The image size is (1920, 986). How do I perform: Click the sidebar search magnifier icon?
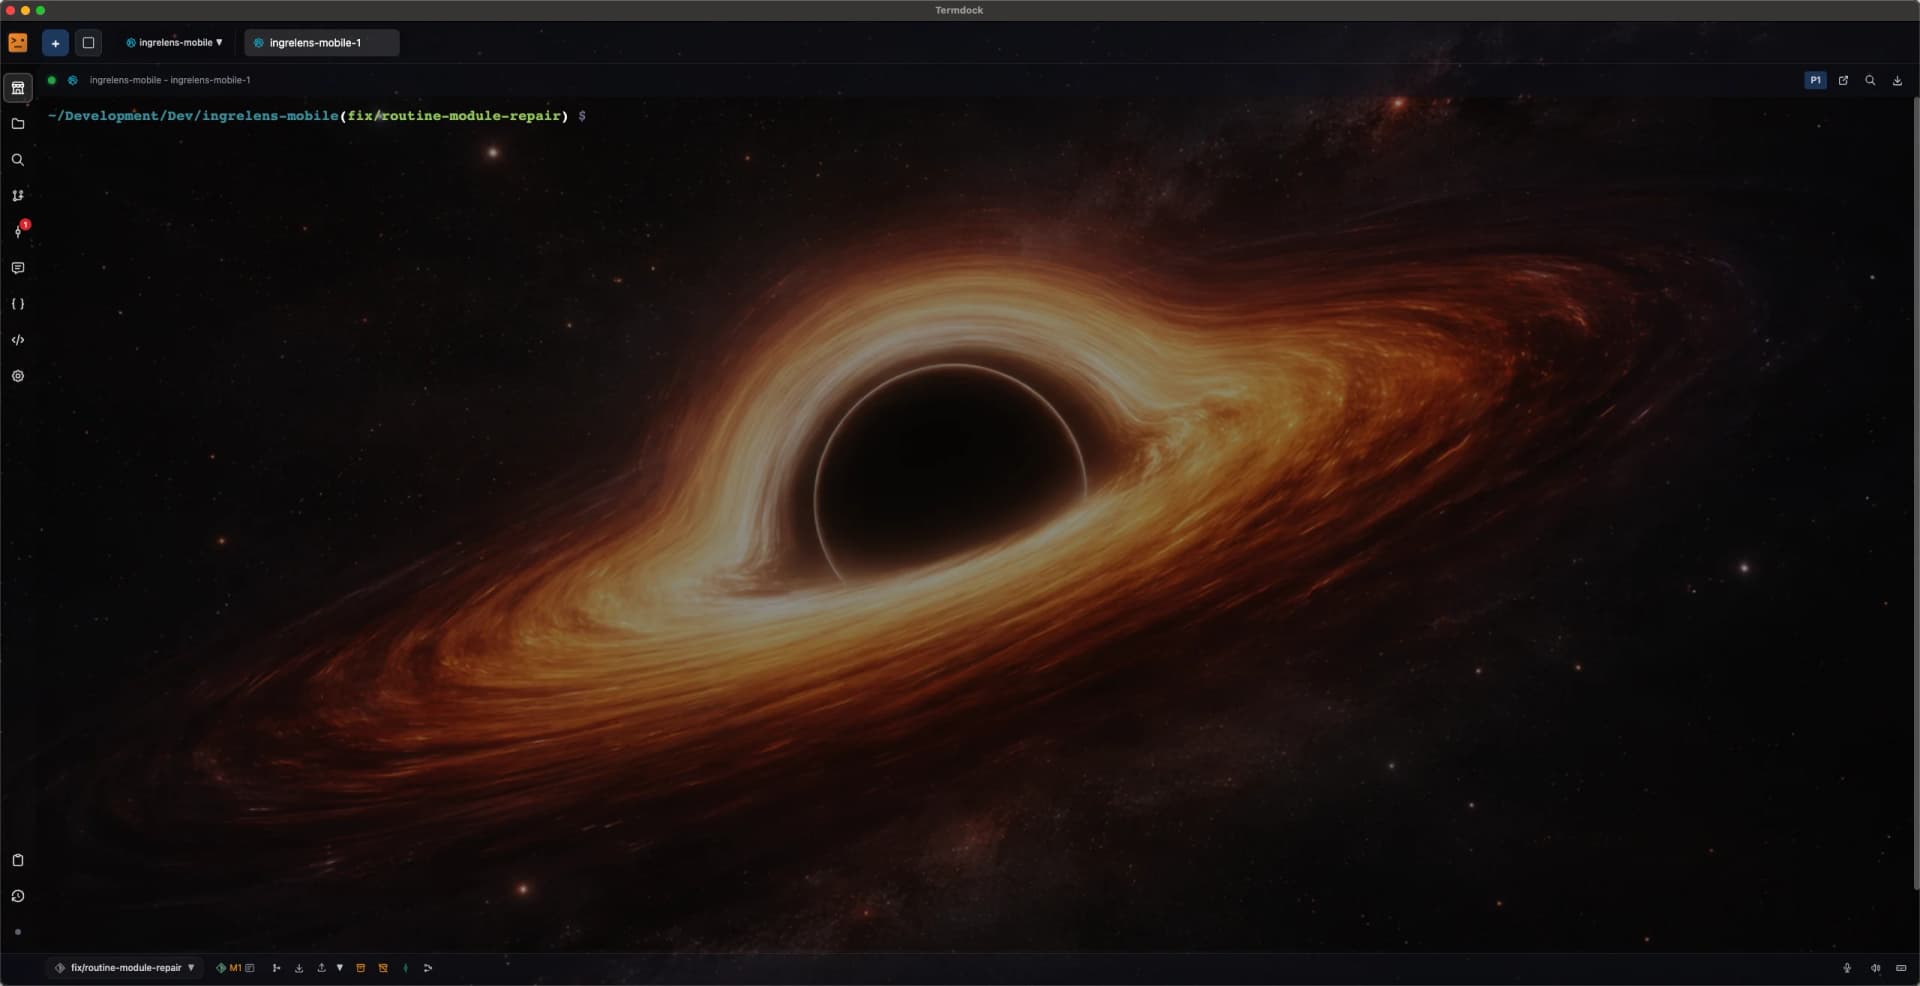(17, 160)
